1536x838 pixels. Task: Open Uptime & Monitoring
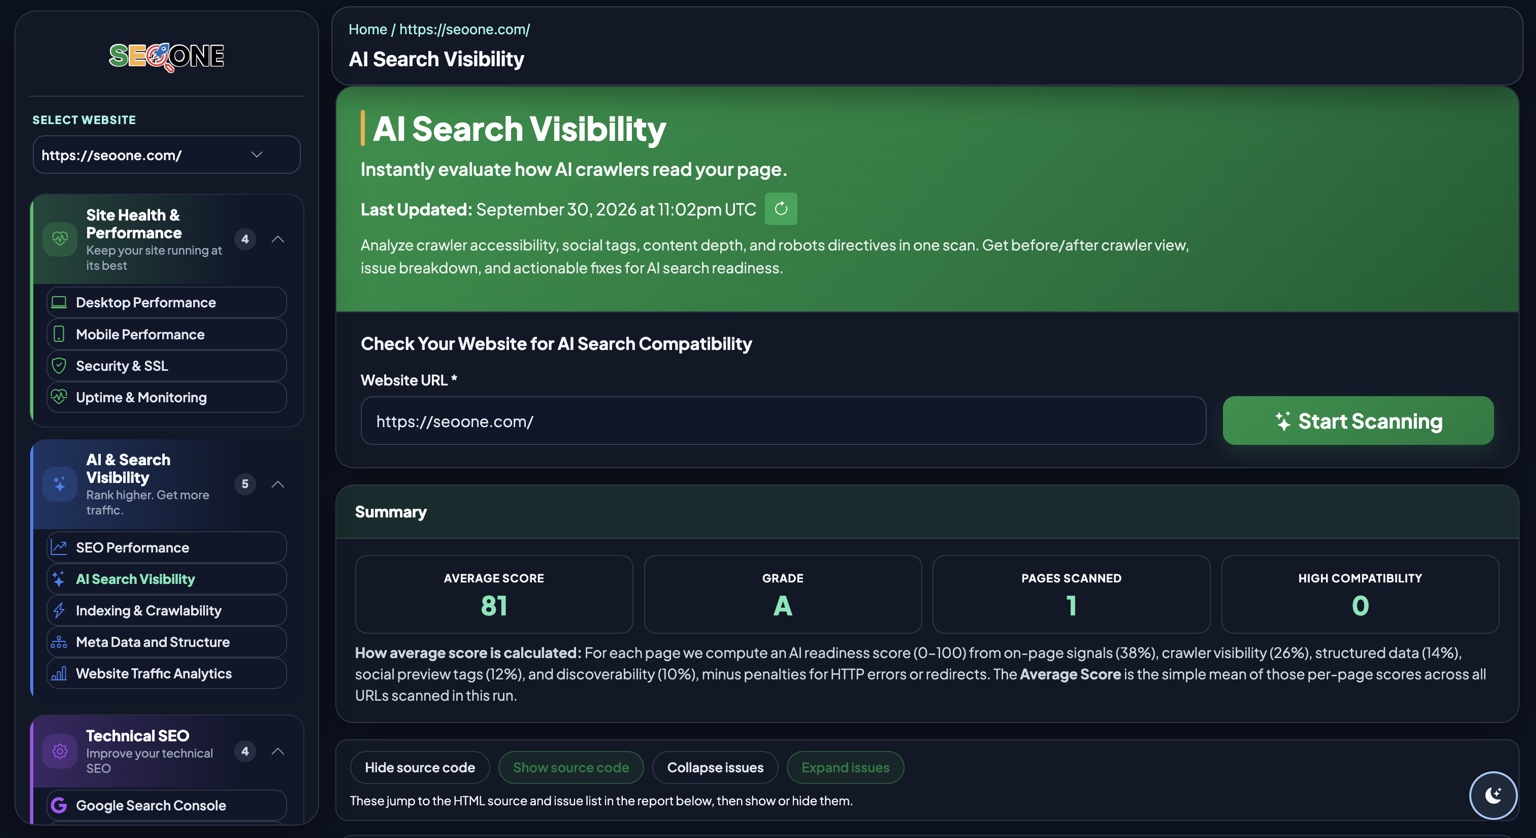pyautogui.click(x=166, y=397)
